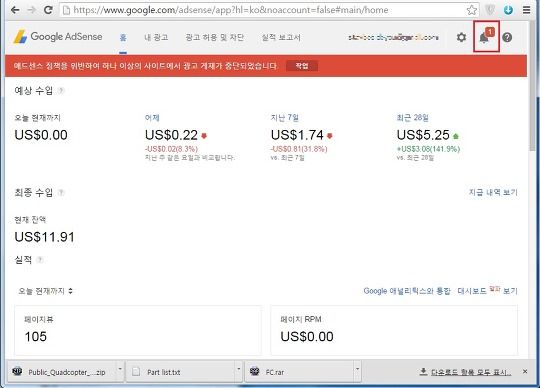Image resolution: width=540 pixels, height=388 pixels.
Task: Open notifications bell with 1 alert
Action: [486, 36]
